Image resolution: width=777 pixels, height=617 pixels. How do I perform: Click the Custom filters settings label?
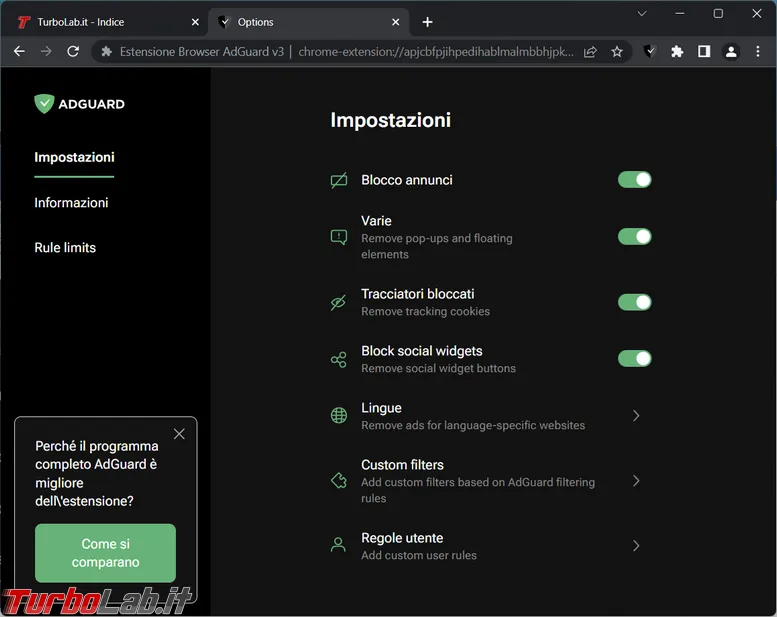pyautogui.click(x=402, y=464)
